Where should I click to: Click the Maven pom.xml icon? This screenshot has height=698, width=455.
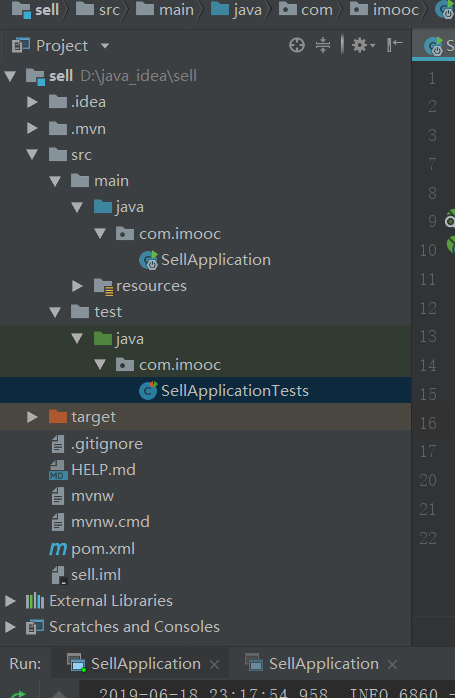[x=58, y=548]
